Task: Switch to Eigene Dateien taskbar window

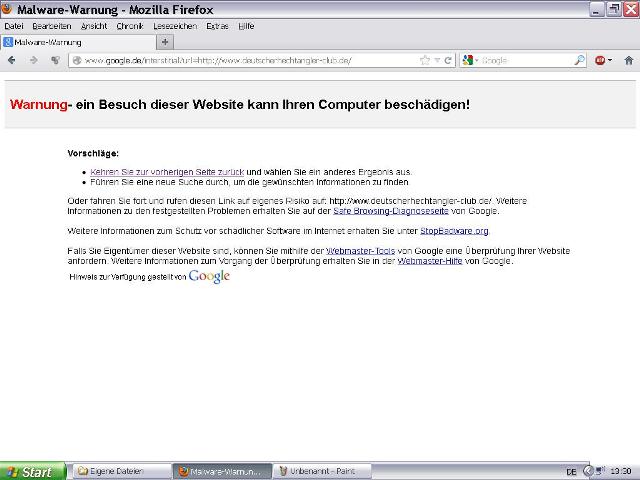Action: [121, 471]
